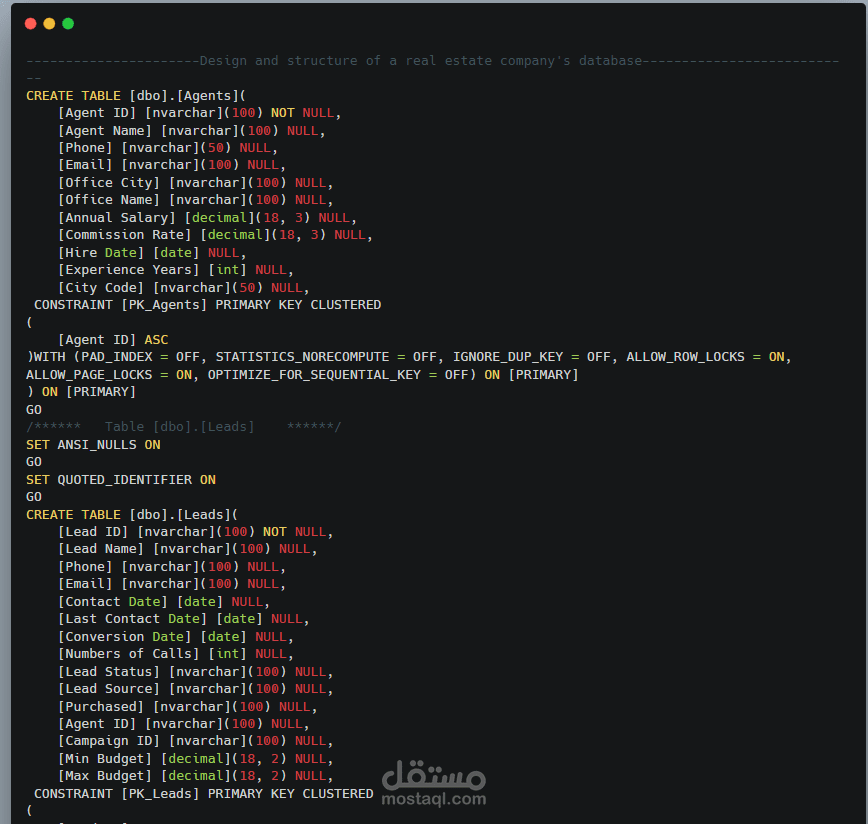
Task: Click the CONSTRAINT [PK_Agents] line
Action: (208, 305)
